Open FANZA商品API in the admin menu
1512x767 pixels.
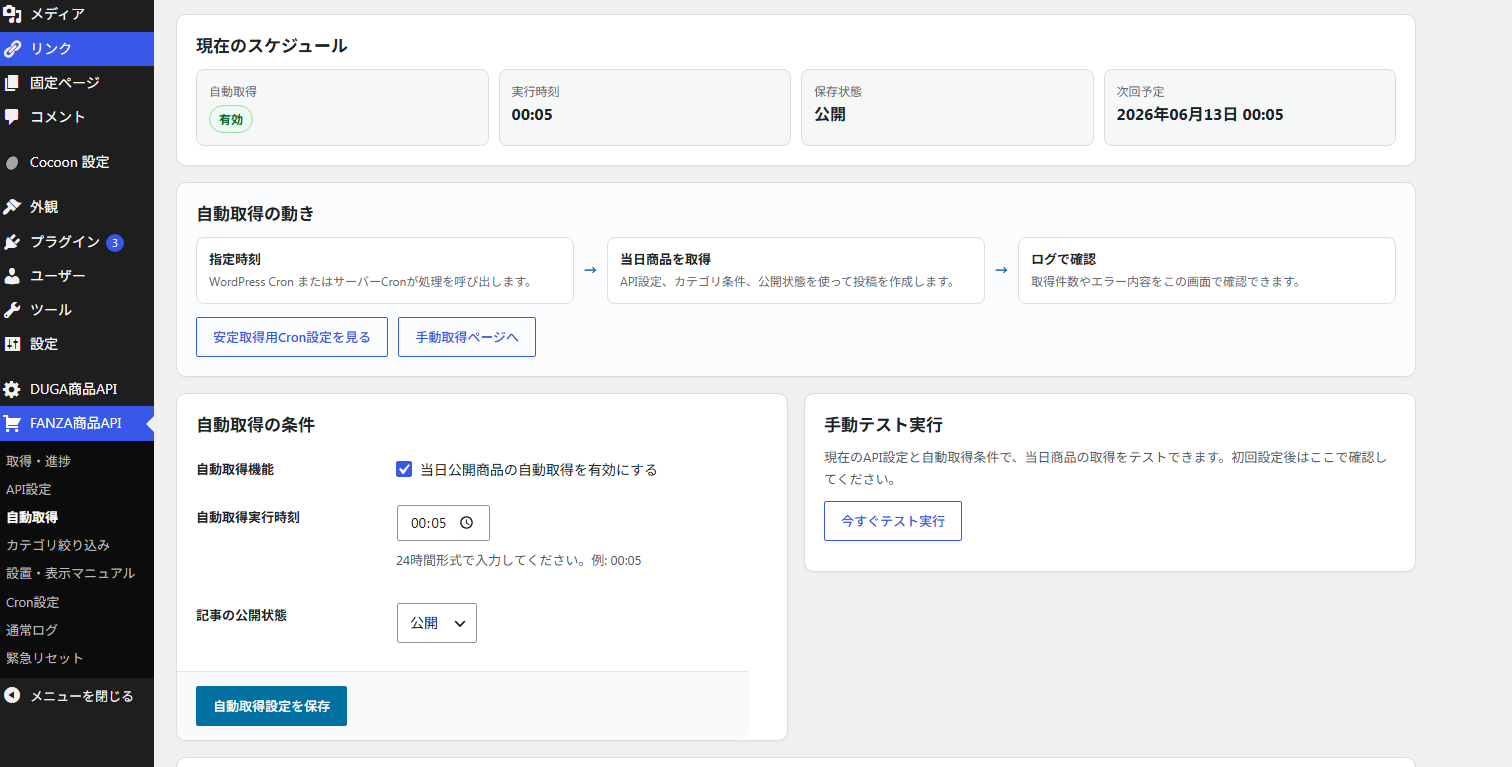[x=77, y=423]
